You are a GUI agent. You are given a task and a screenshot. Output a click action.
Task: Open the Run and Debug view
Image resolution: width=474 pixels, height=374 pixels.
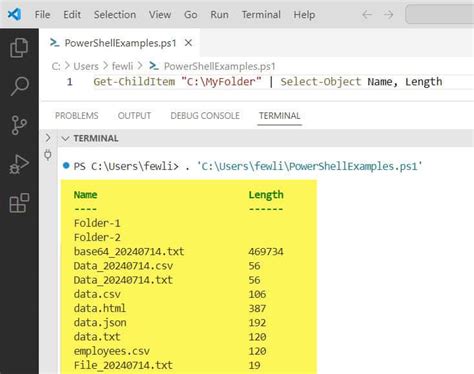pyautogui.click(x=19, y=164)
